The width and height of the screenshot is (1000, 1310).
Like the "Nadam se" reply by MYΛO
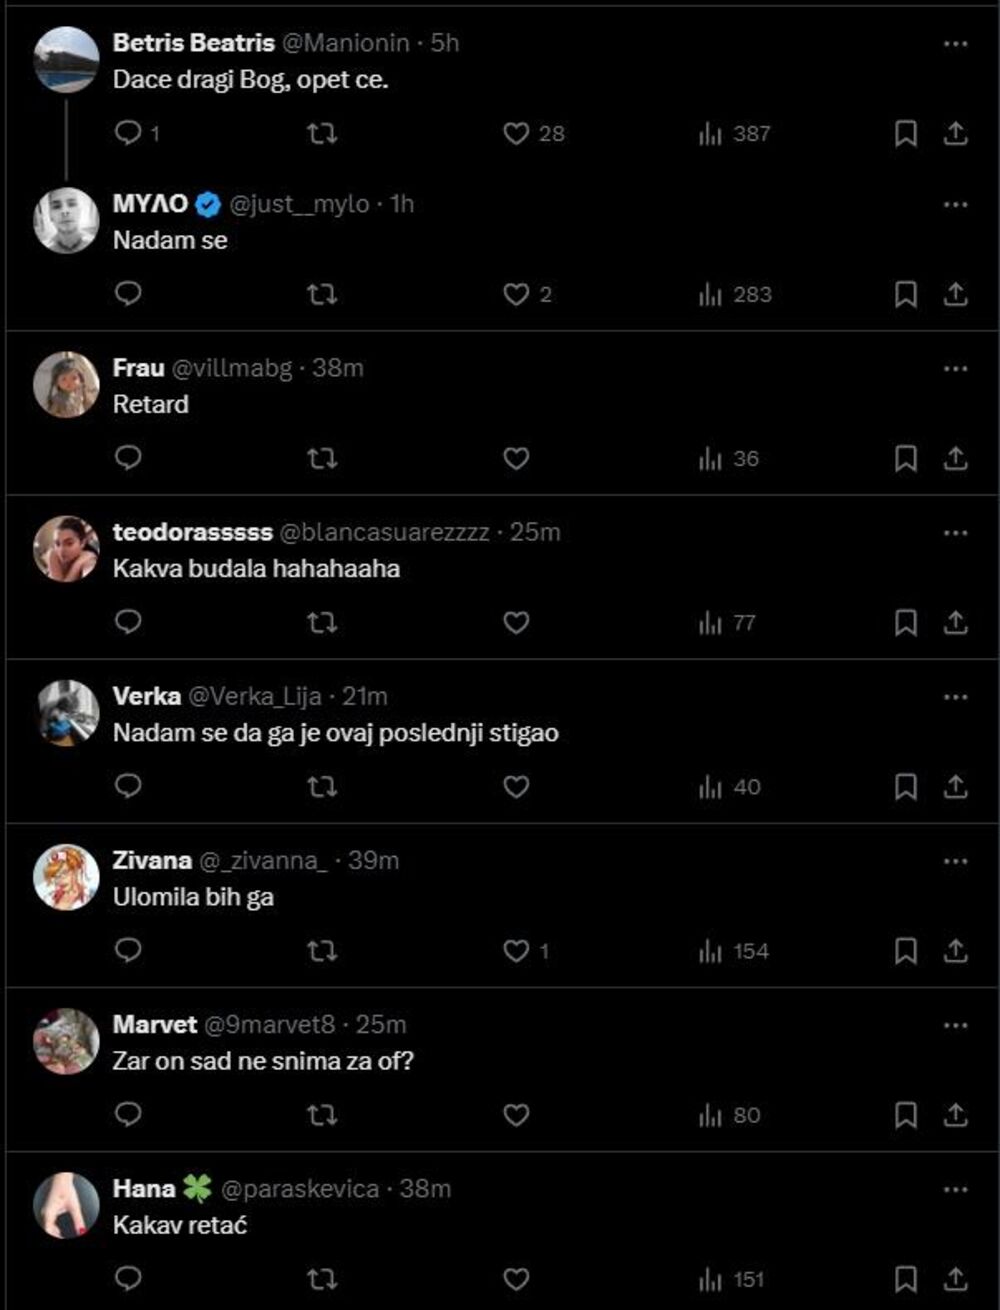516,294
